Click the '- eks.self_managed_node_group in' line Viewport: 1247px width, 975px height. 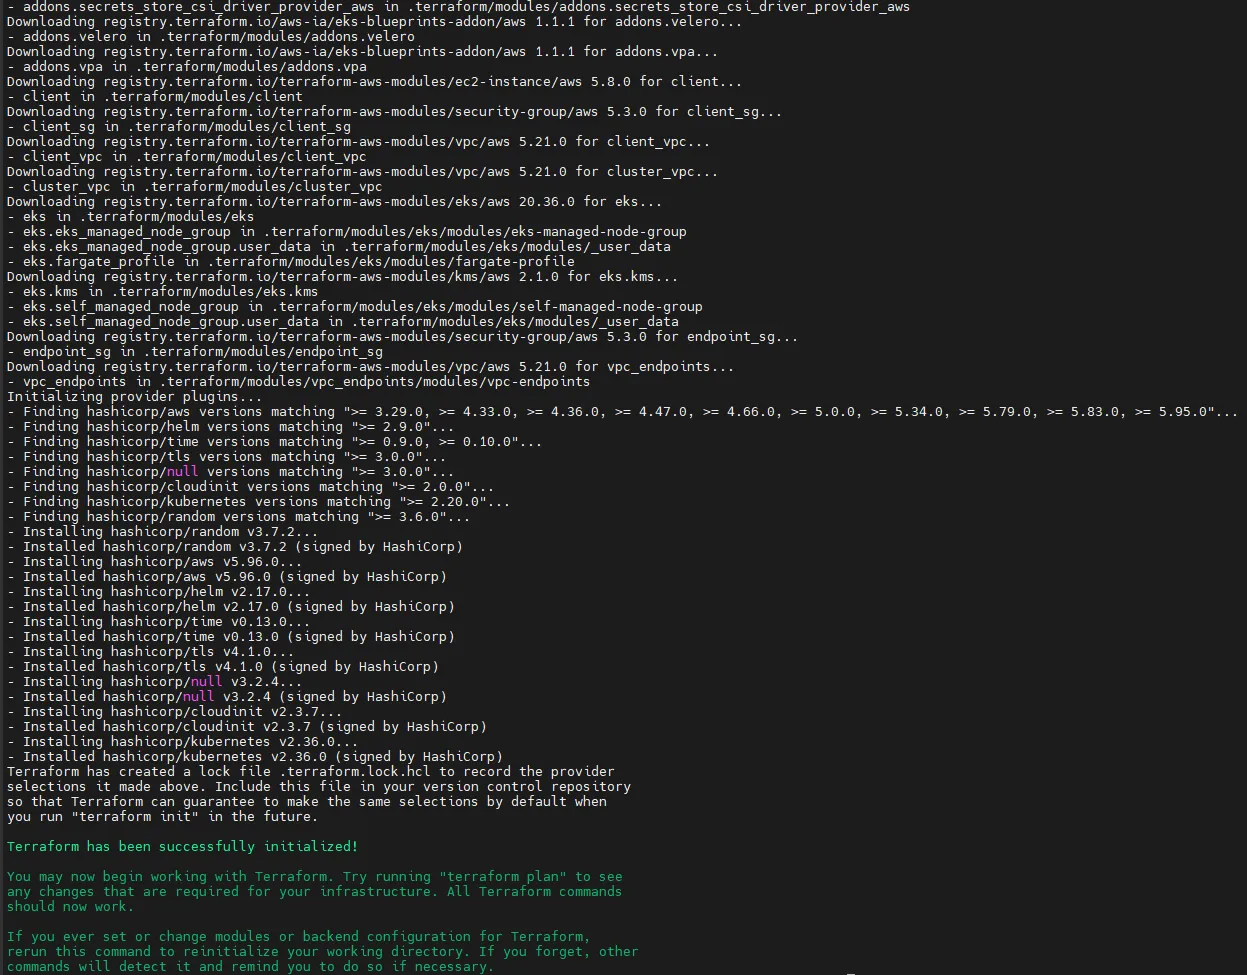[x=355, y=307]
